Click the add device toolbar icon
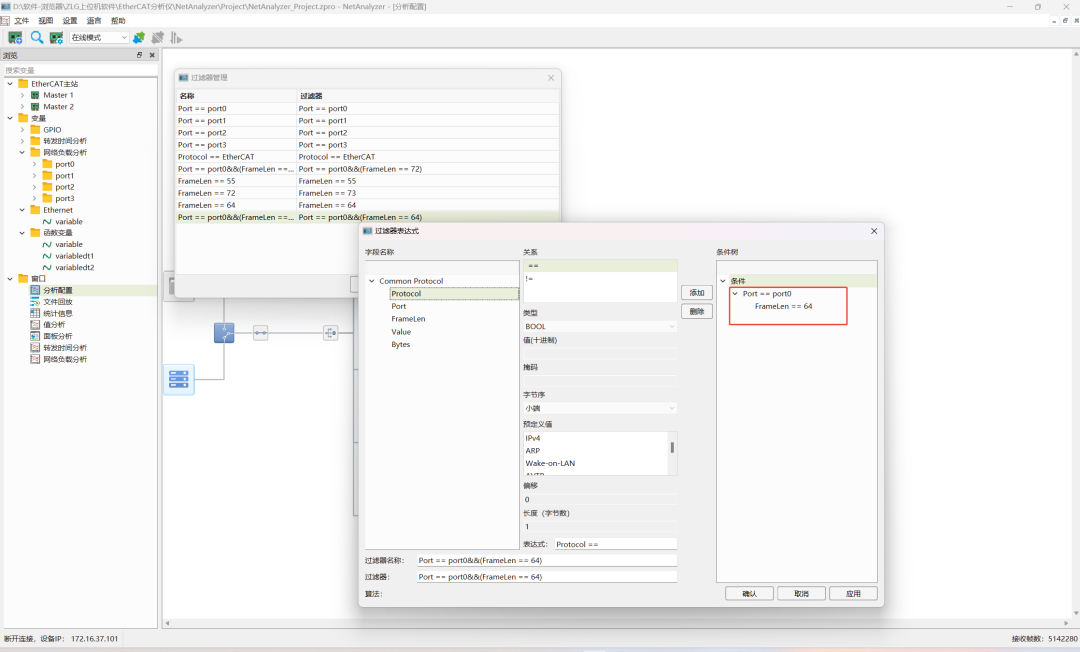 [15, 38]
